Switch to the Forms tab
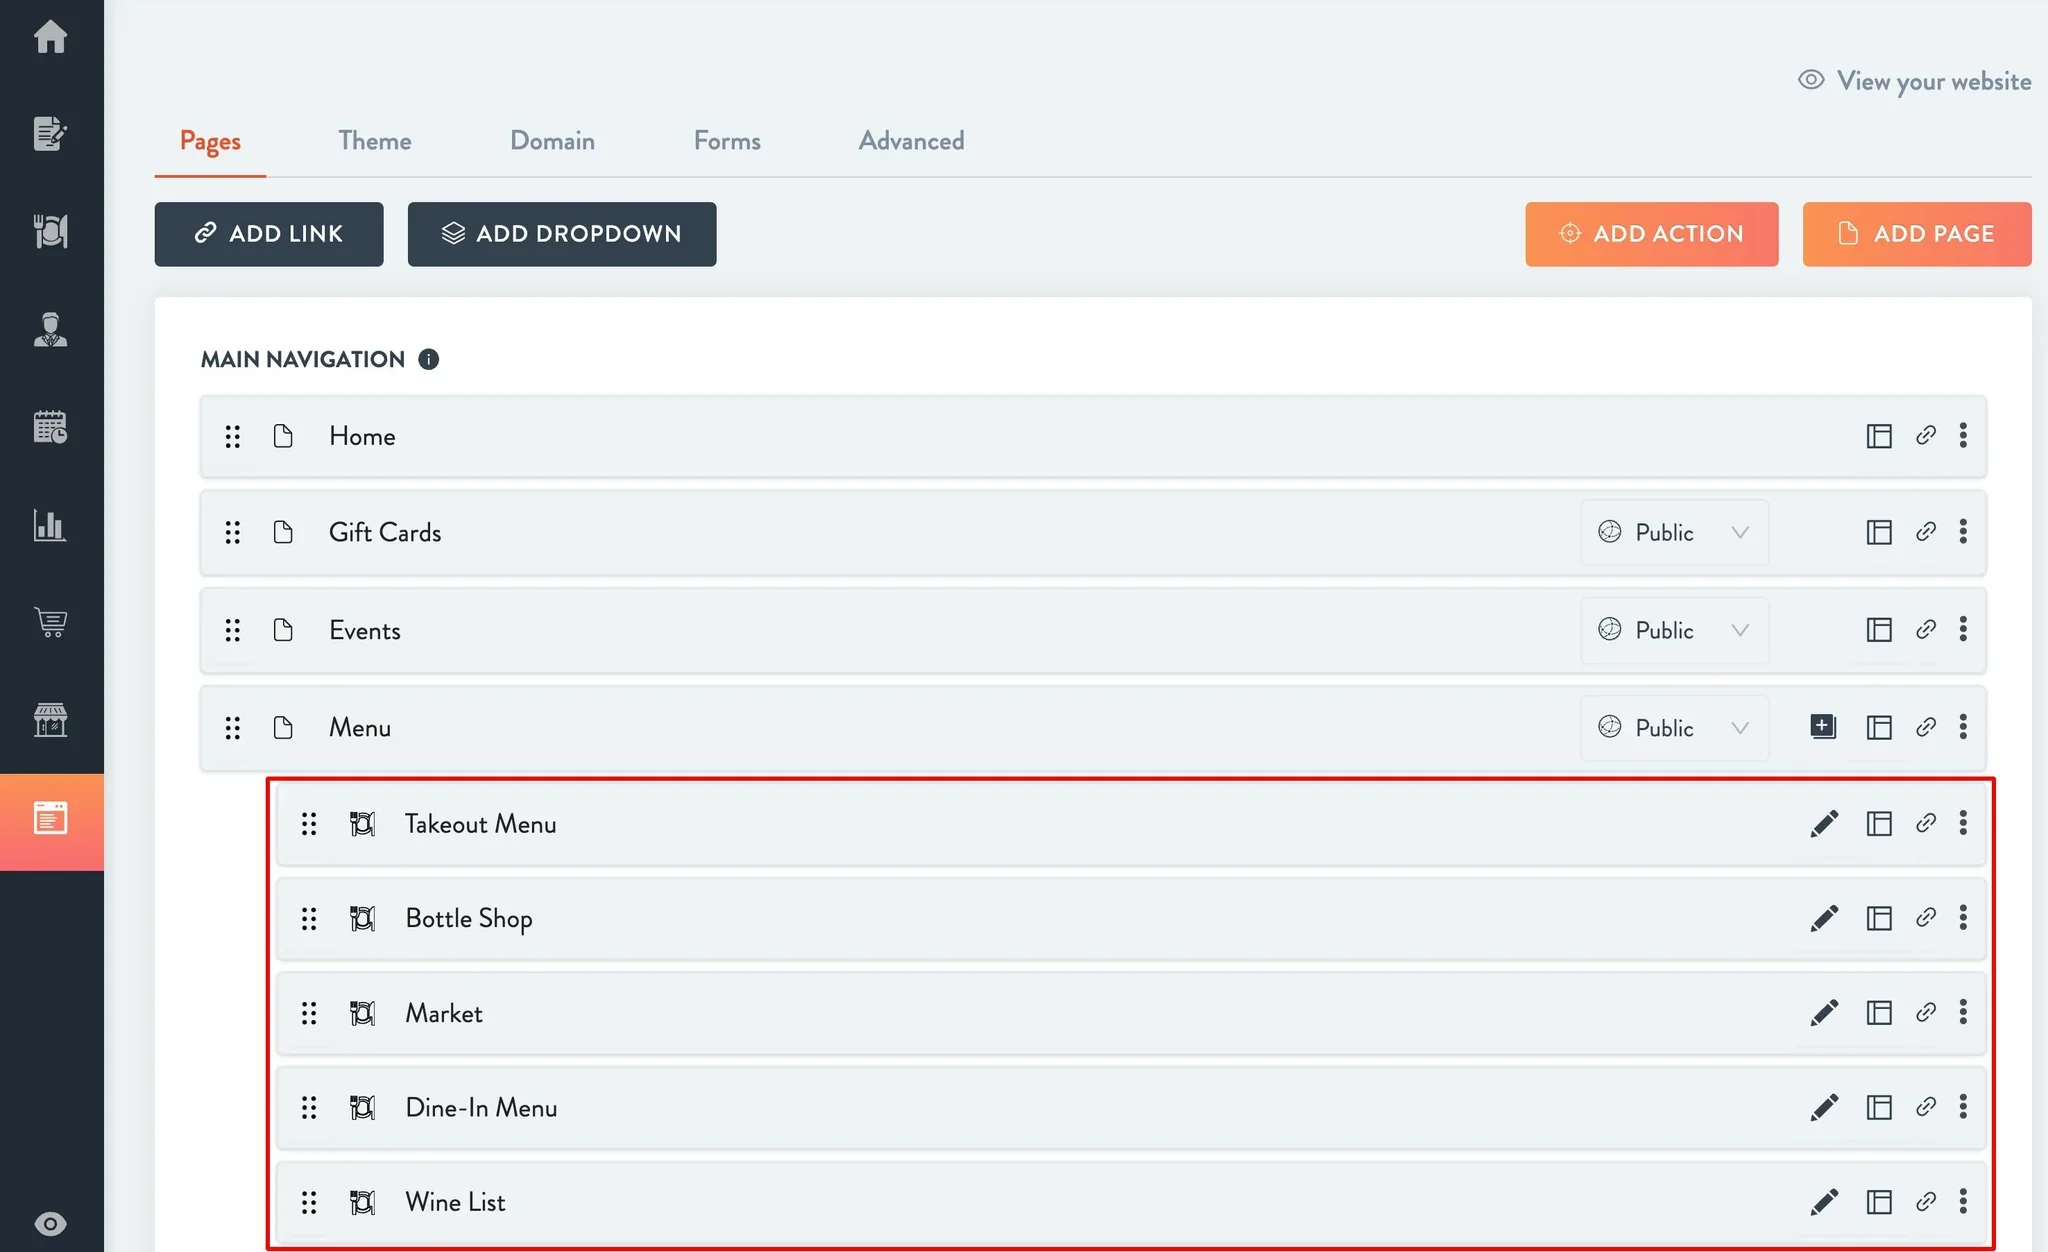Image resolution: width=2048 pixels, height=1252 pixels. [x=727, y=141]
